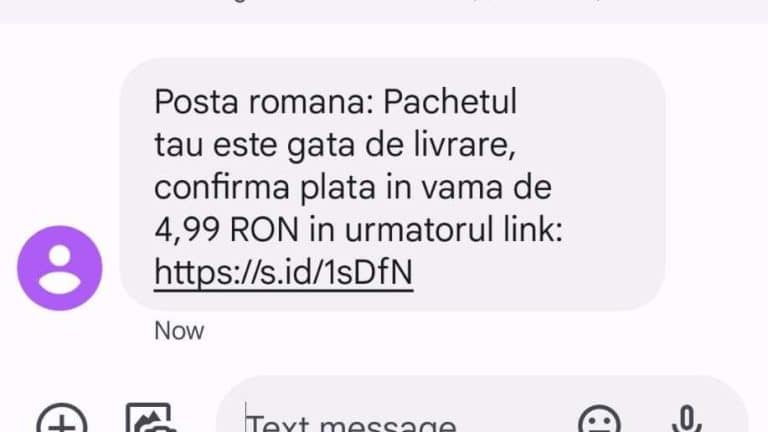
Task: Click the empty bubble area right of the link
Action: [x=534, y=272]
